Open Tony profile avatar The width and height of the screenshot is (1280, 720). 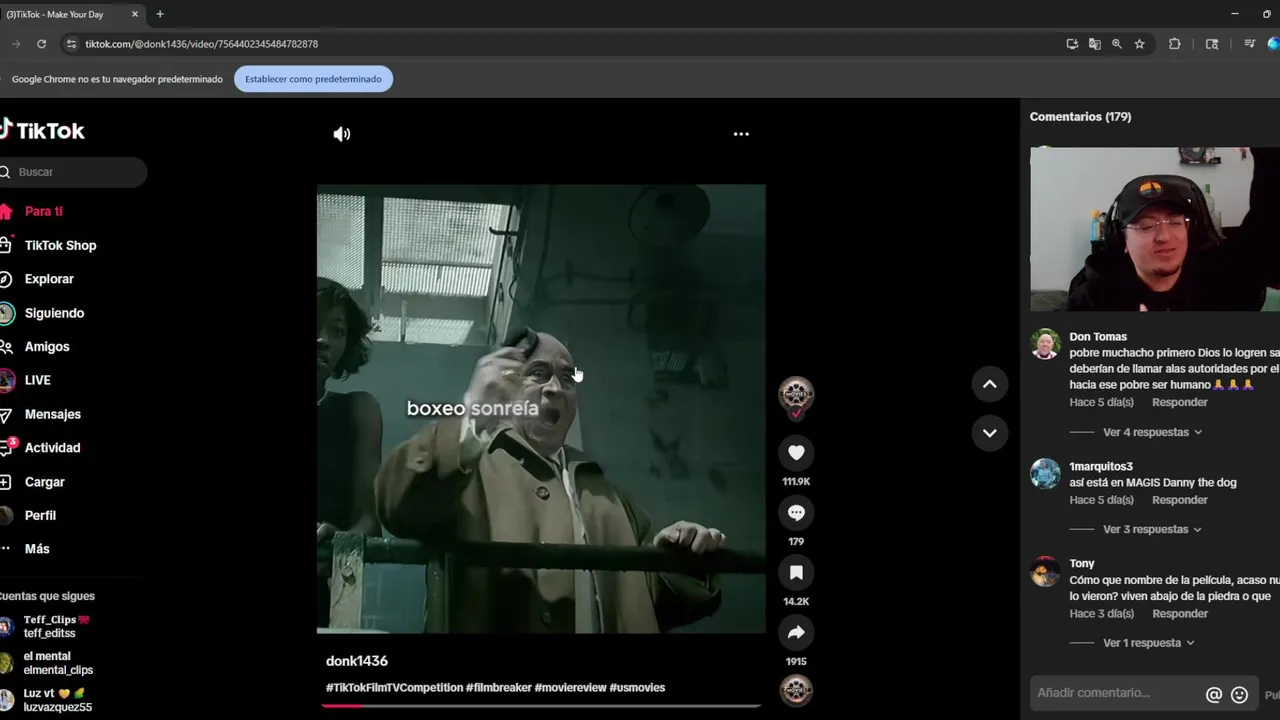point(1045,571)
